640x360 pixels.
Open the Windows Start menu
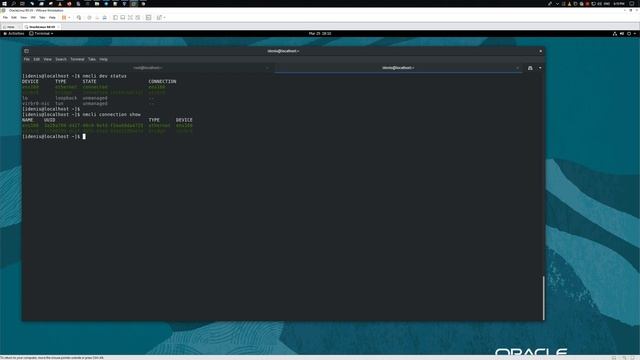pos(4,3)
